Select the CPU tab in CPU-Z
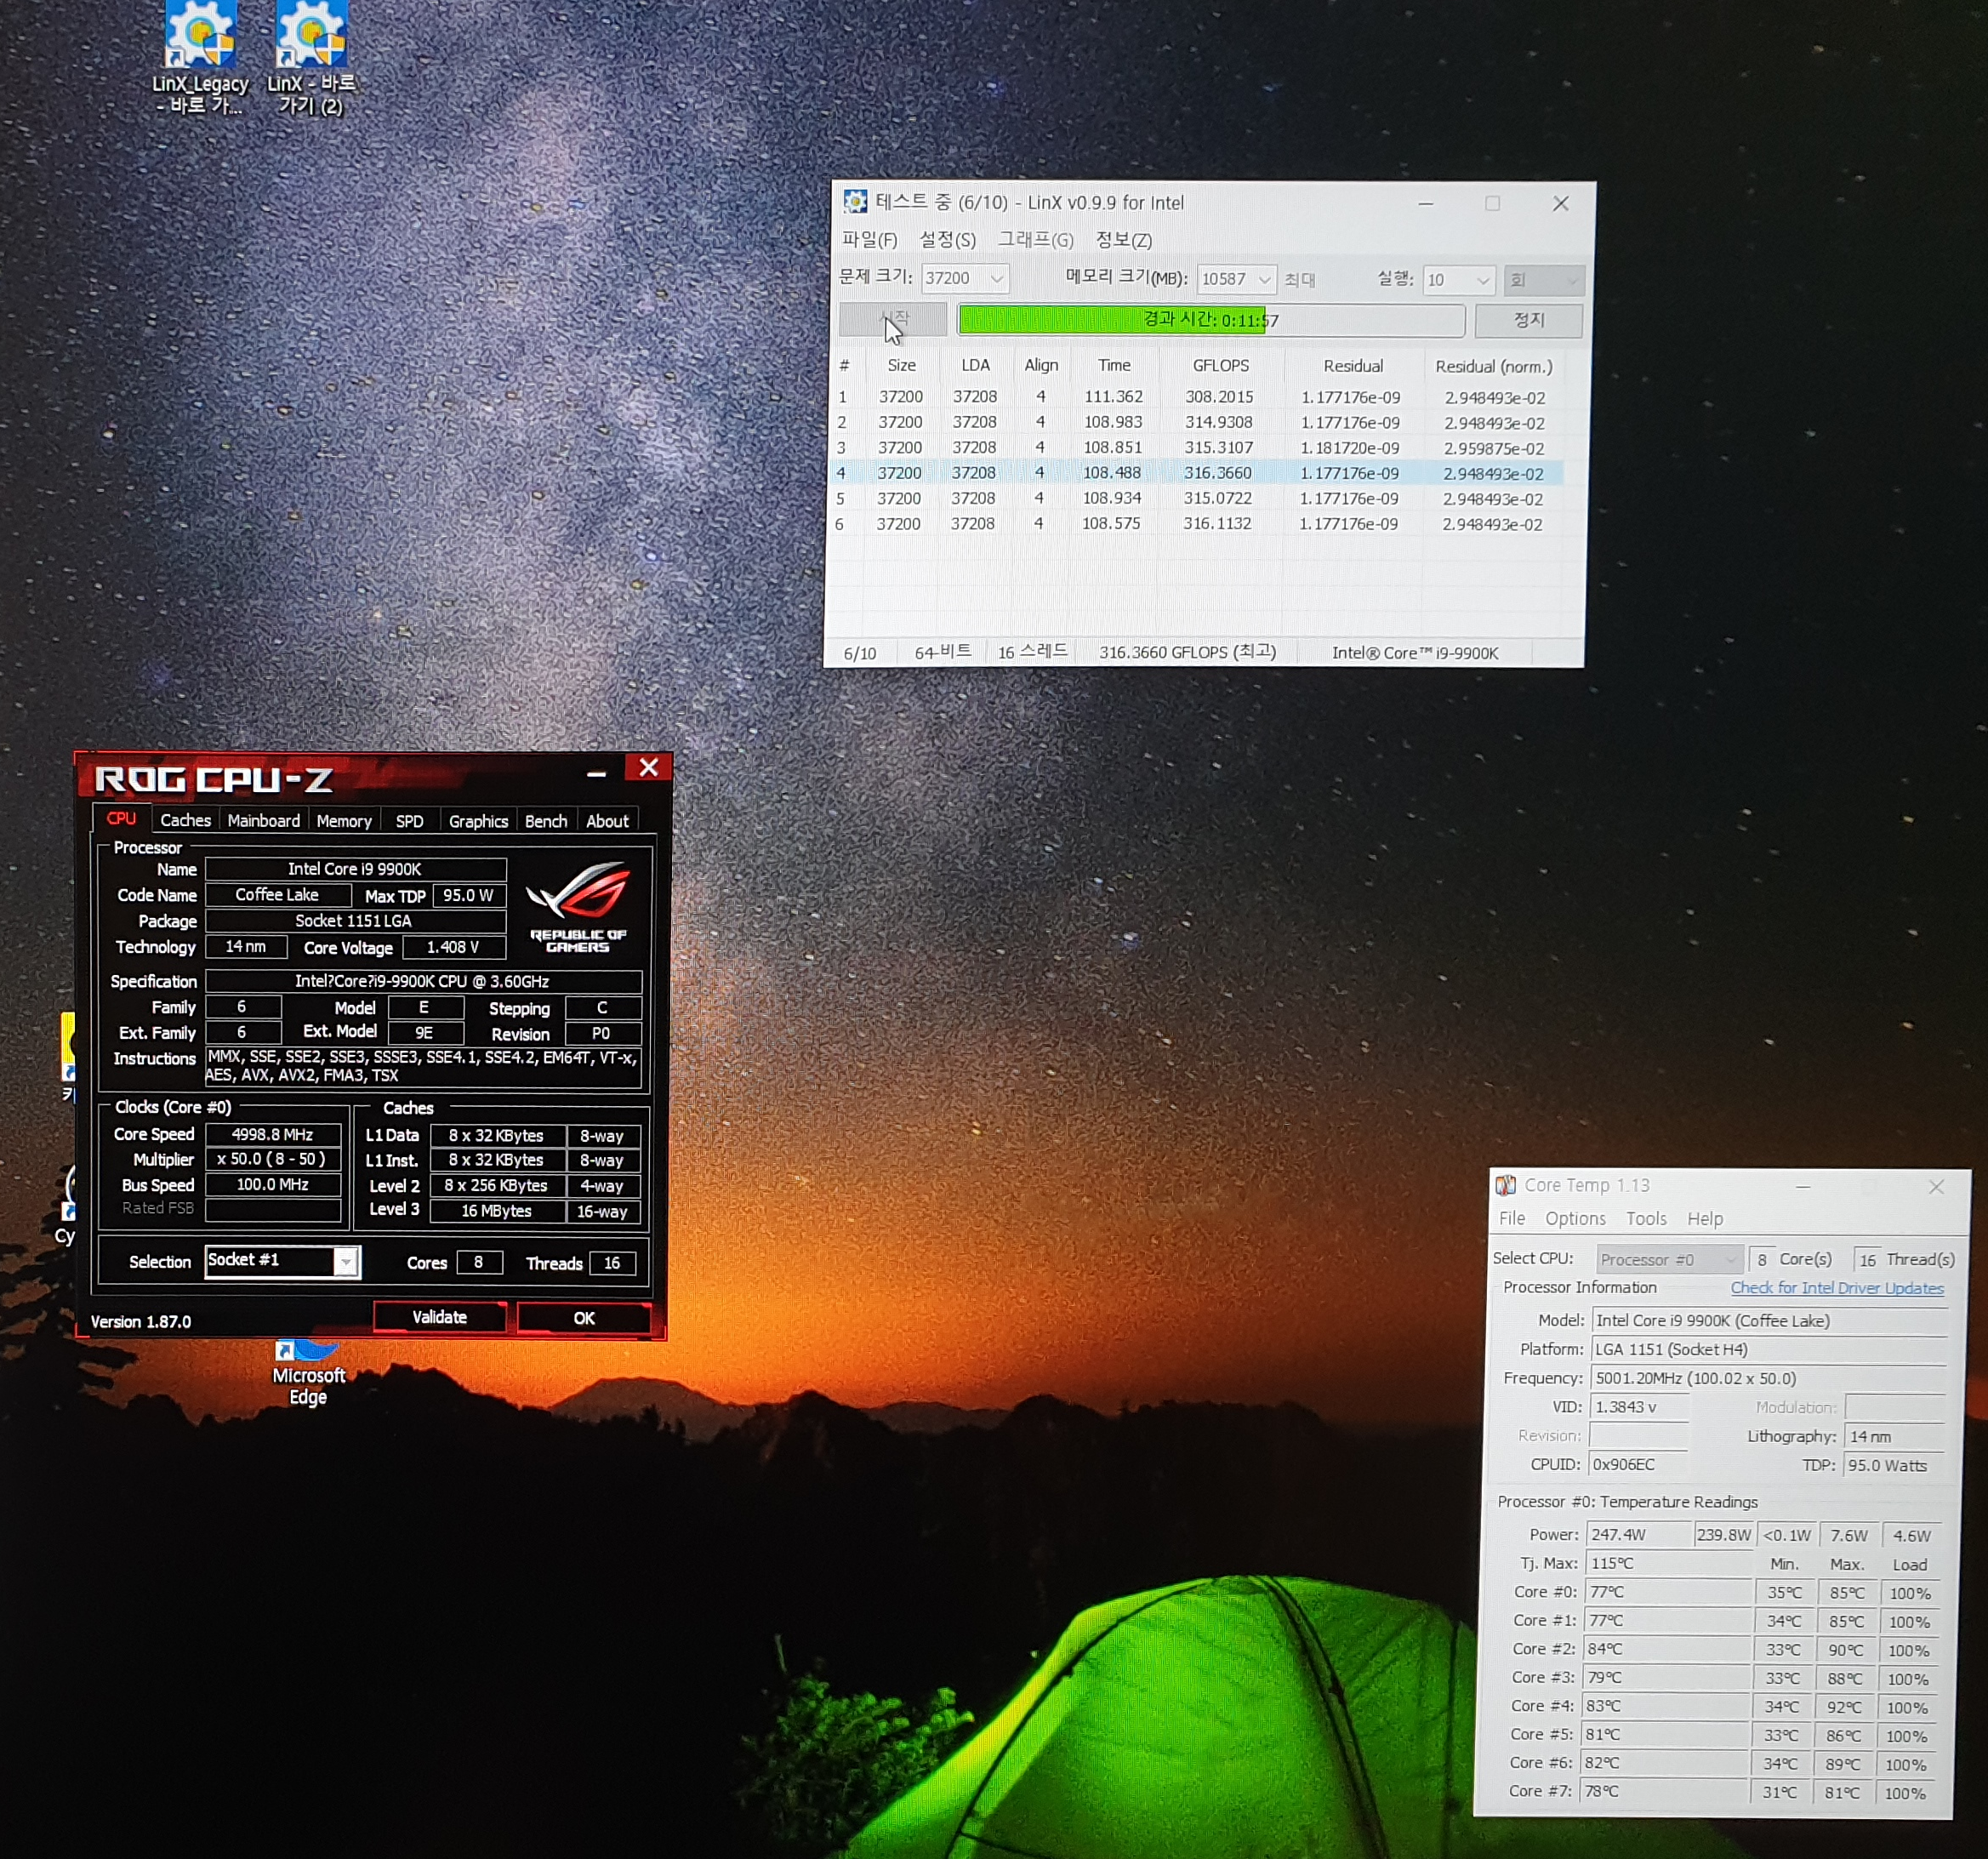 (122, 818)
